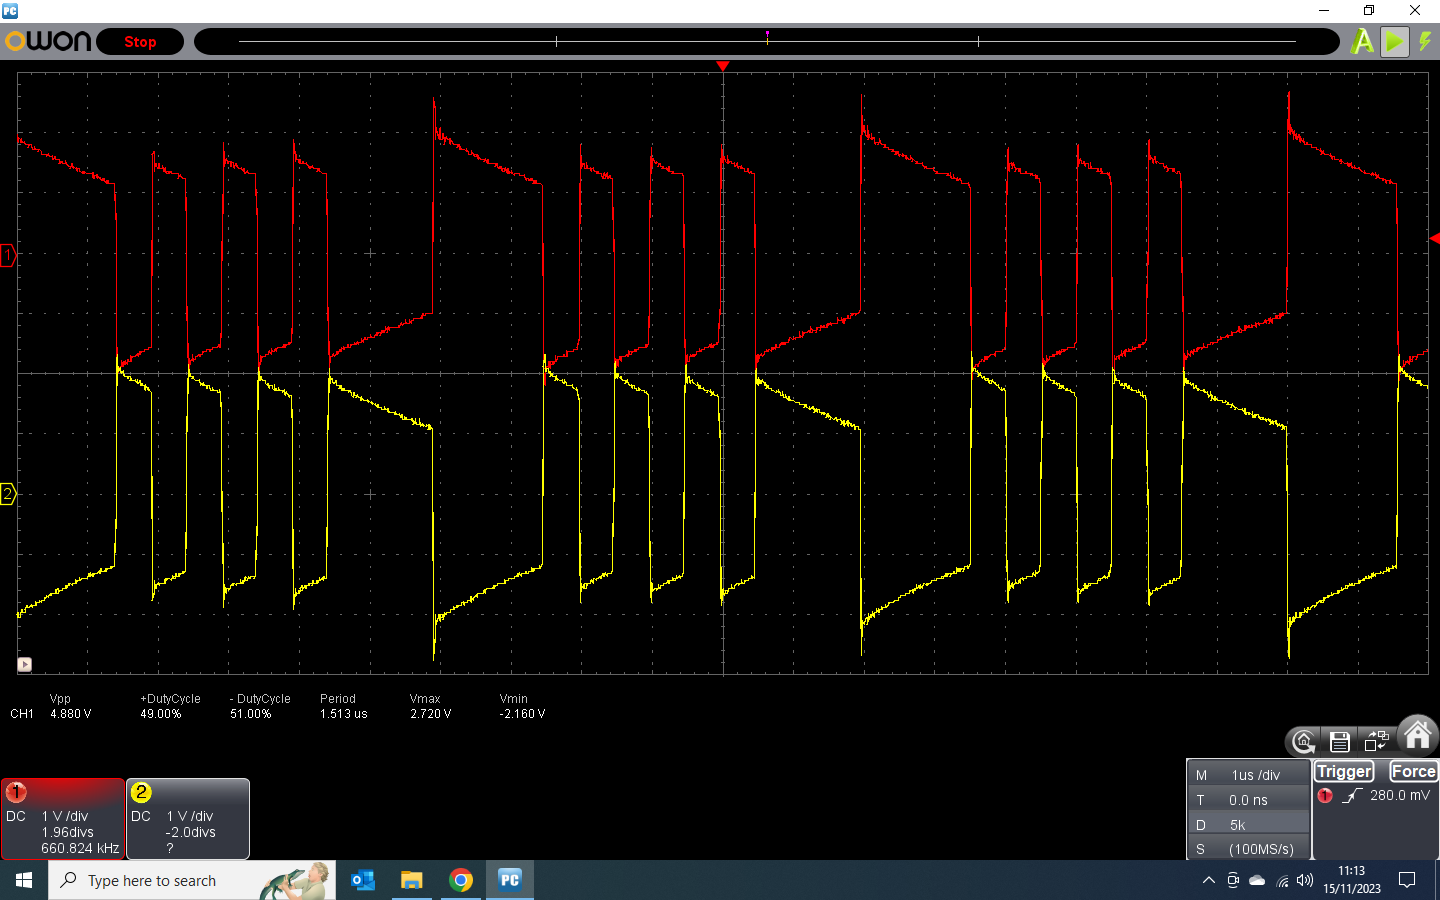Click the small play icon at graph corner

pos(25,664)
